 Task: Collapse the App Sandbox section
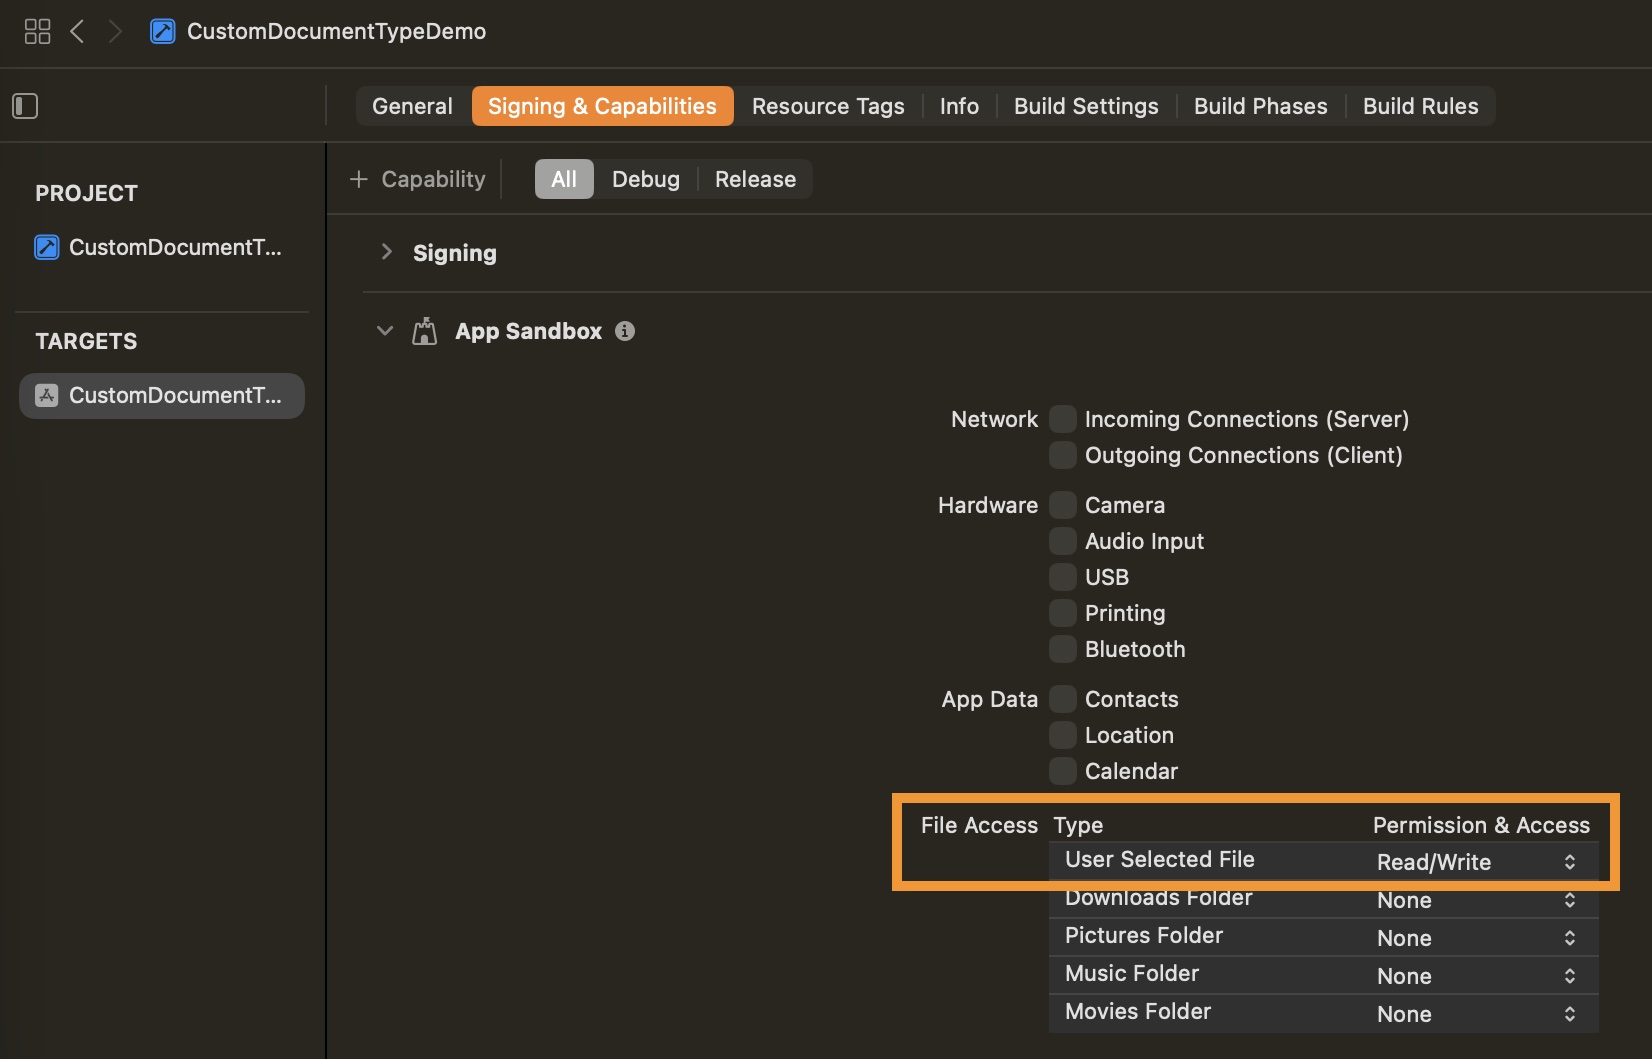coord(385,330)
